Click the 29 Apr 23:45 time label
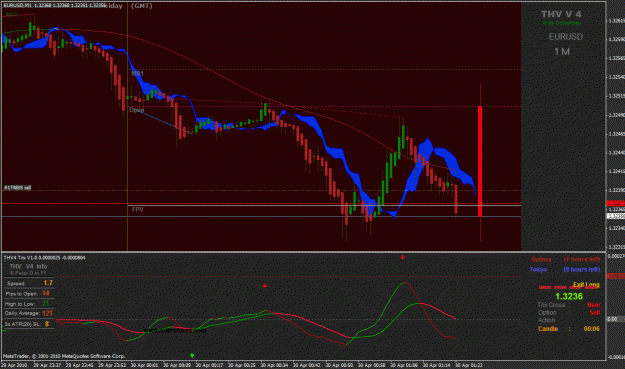Image resolution: width=625 pixels, height=369 pixels. [x=80, y=365]
